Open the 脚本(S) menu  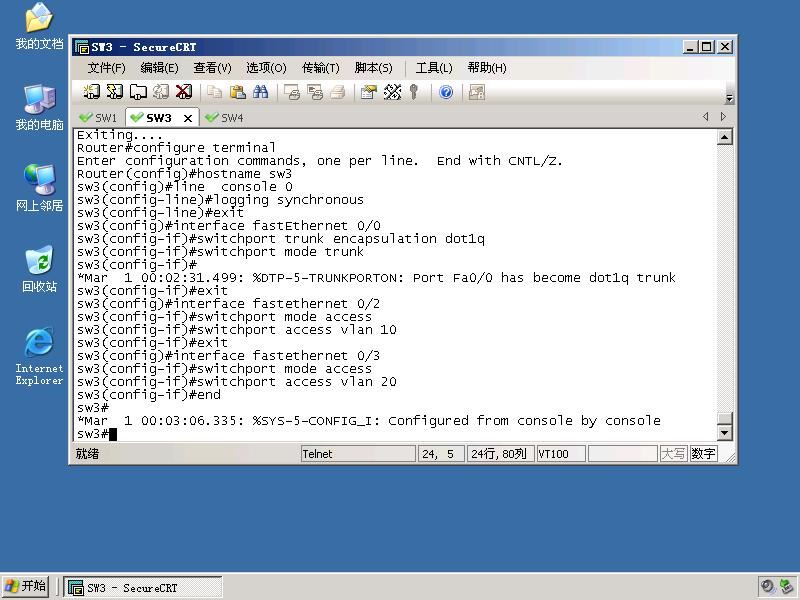373,68
